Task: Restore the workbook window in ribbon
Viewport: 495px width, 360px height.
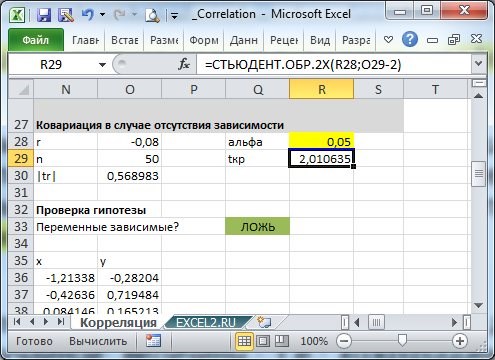Action: point(454,40)
